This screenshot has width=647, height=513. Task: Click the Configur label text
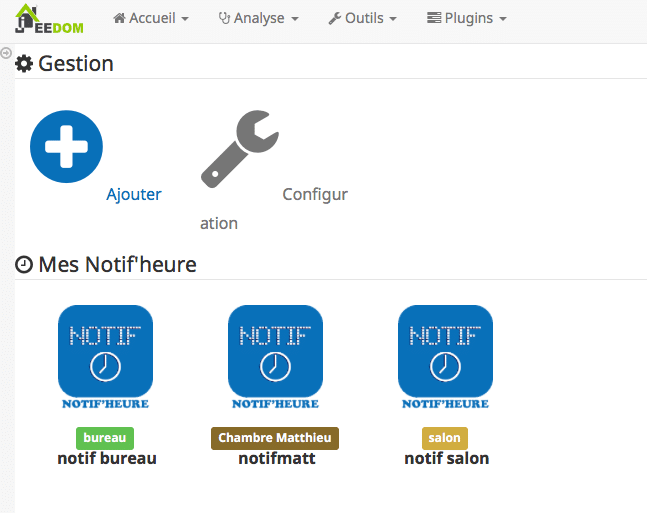pos(315,194)
